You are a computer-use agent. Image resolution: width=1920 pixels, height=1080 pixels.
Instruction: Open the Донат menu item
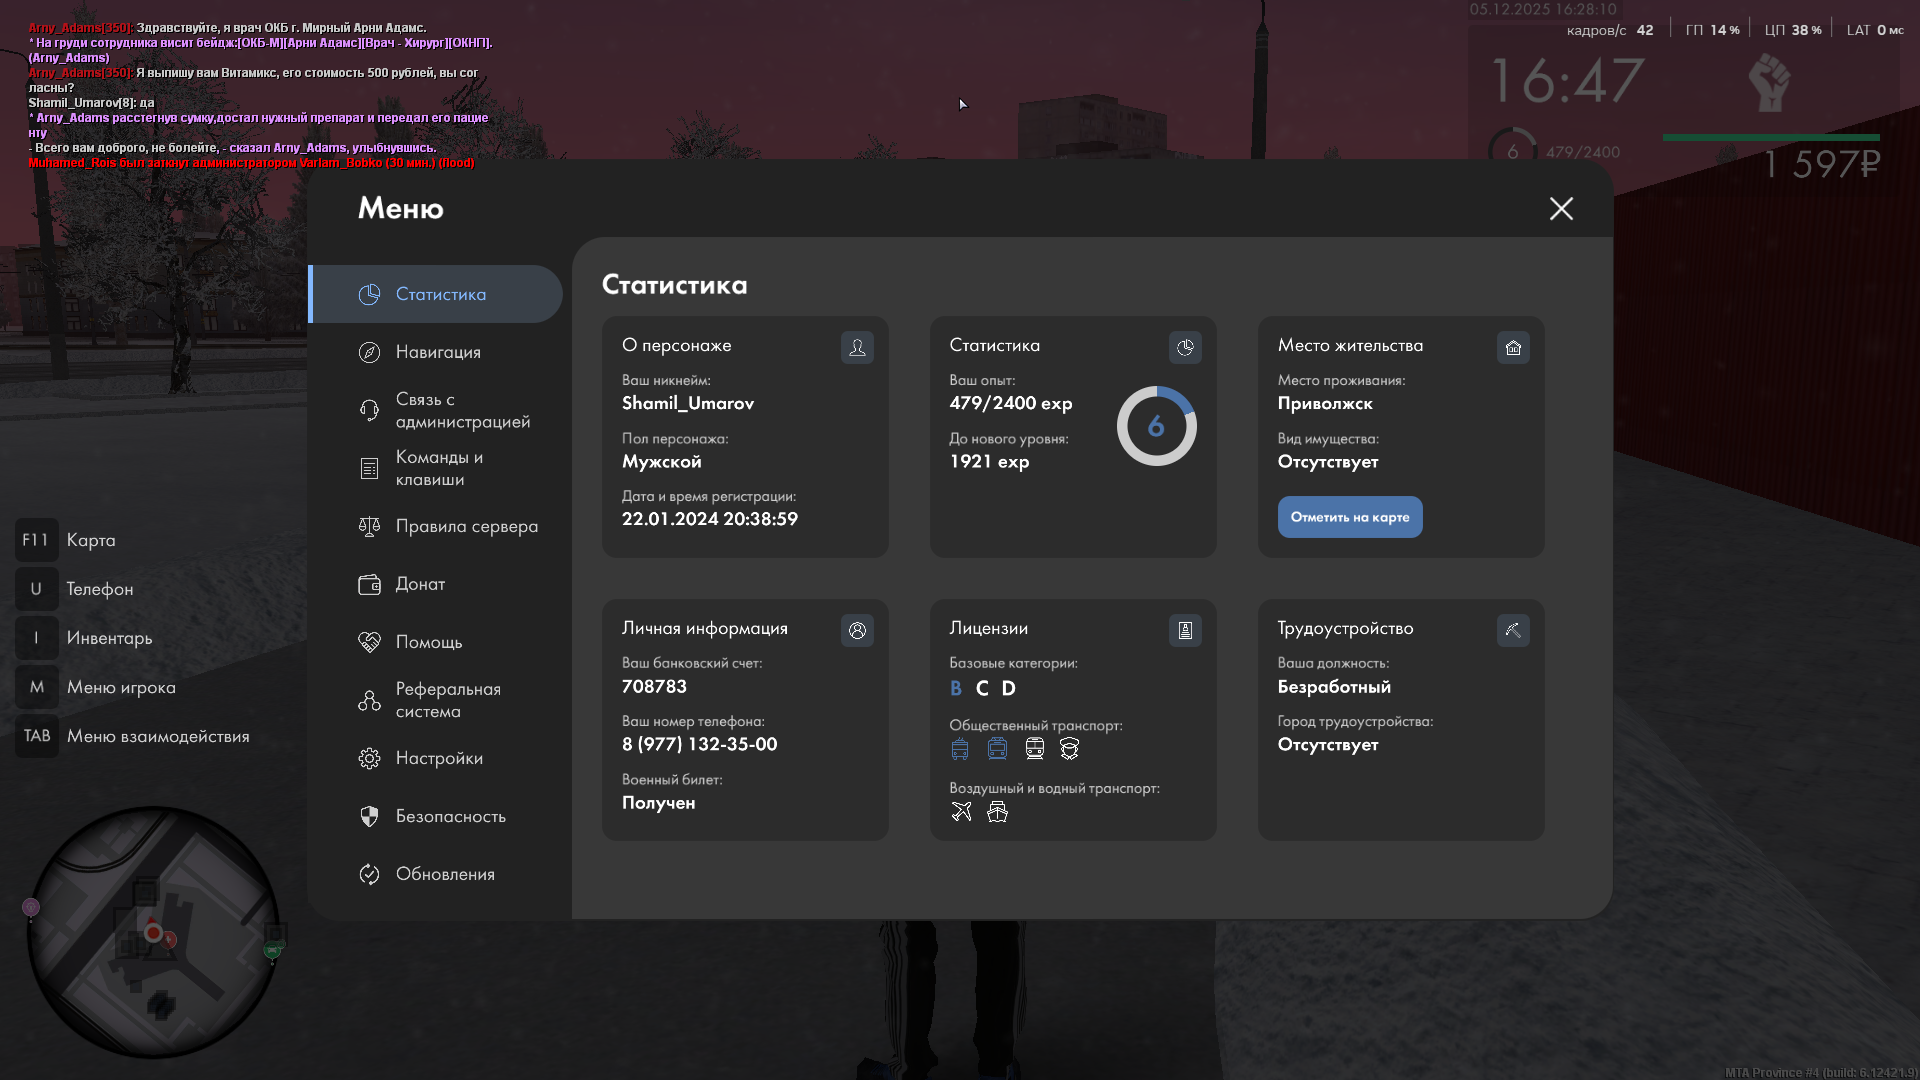pos(420,584)
